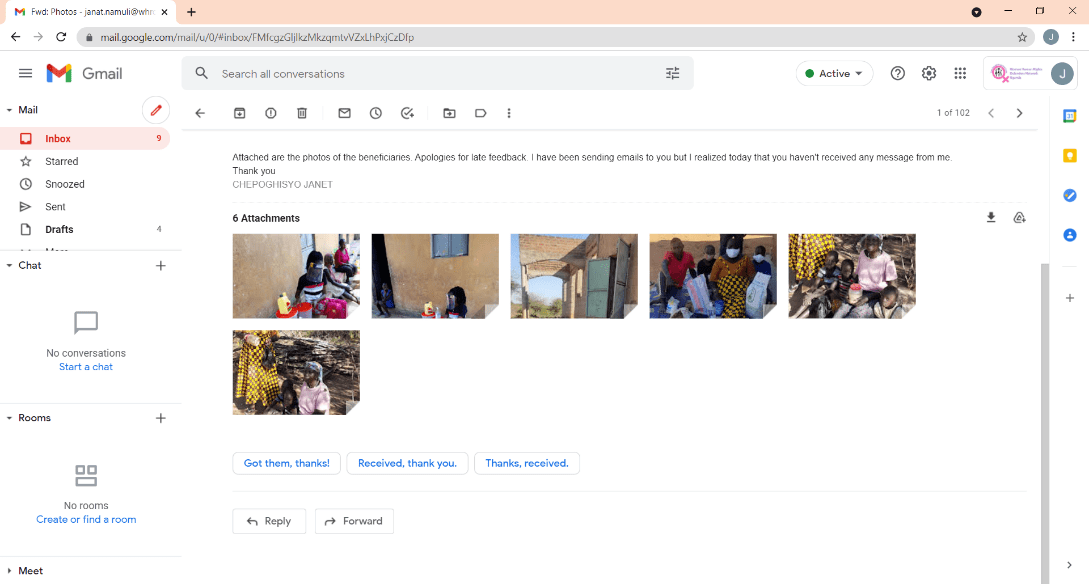Viewport: 1089px width, 584px height.
Task: Open Gmail support help icon
Action: pyautogui.click(x=898, y=73)
